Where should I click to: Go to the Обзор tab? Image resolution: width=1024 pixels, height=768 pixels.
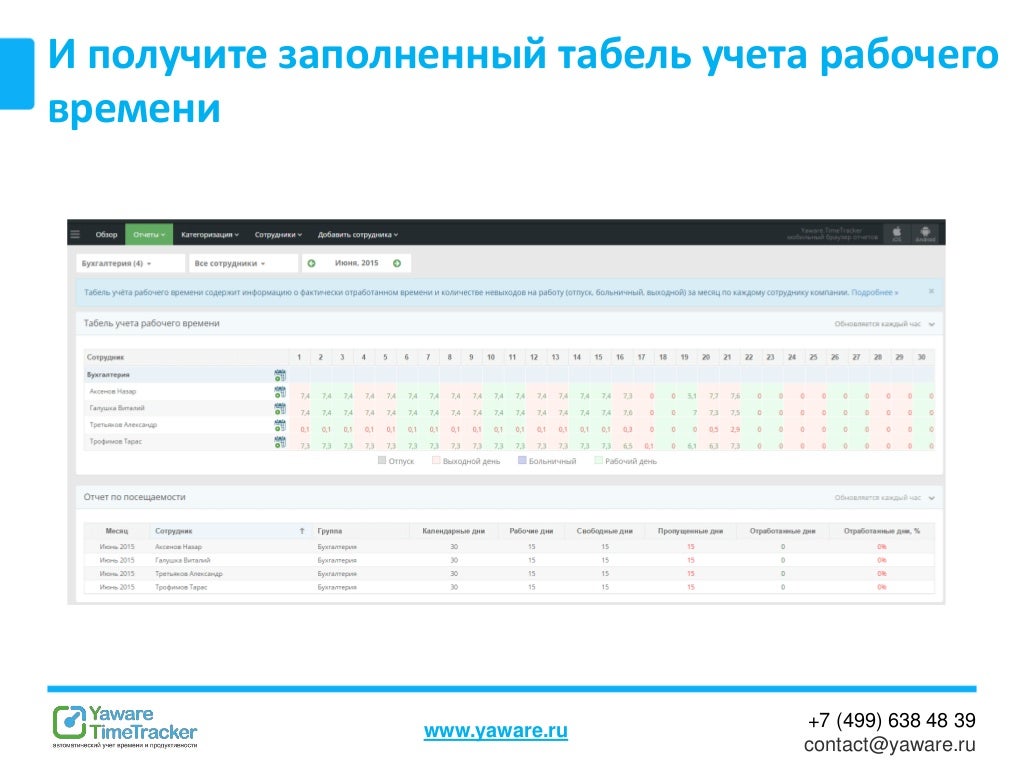[106, 234]
